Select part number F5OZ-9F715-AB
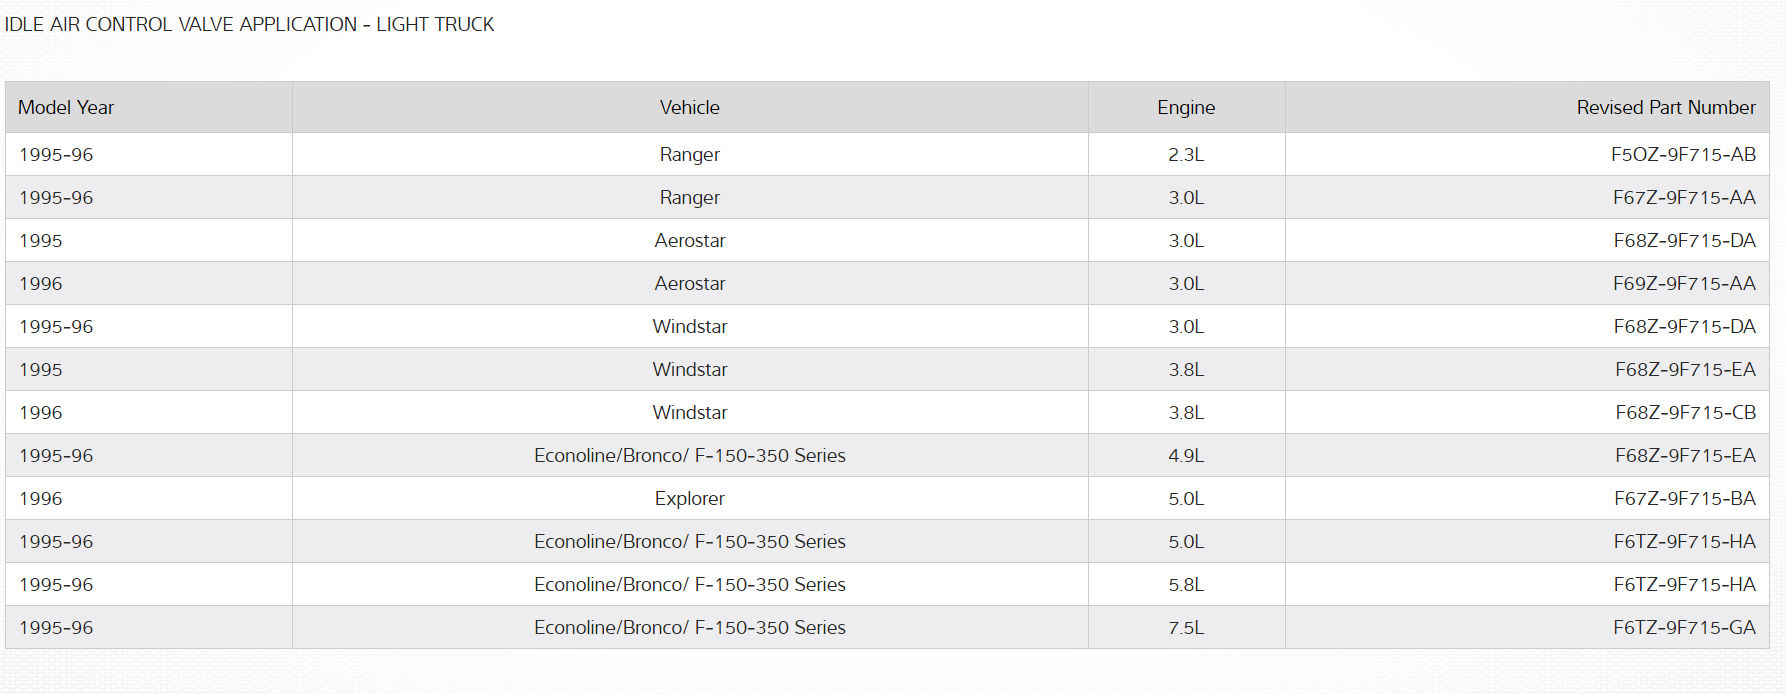The width and height of the screenshot is (1786, 694). [x=1683, y=154]
